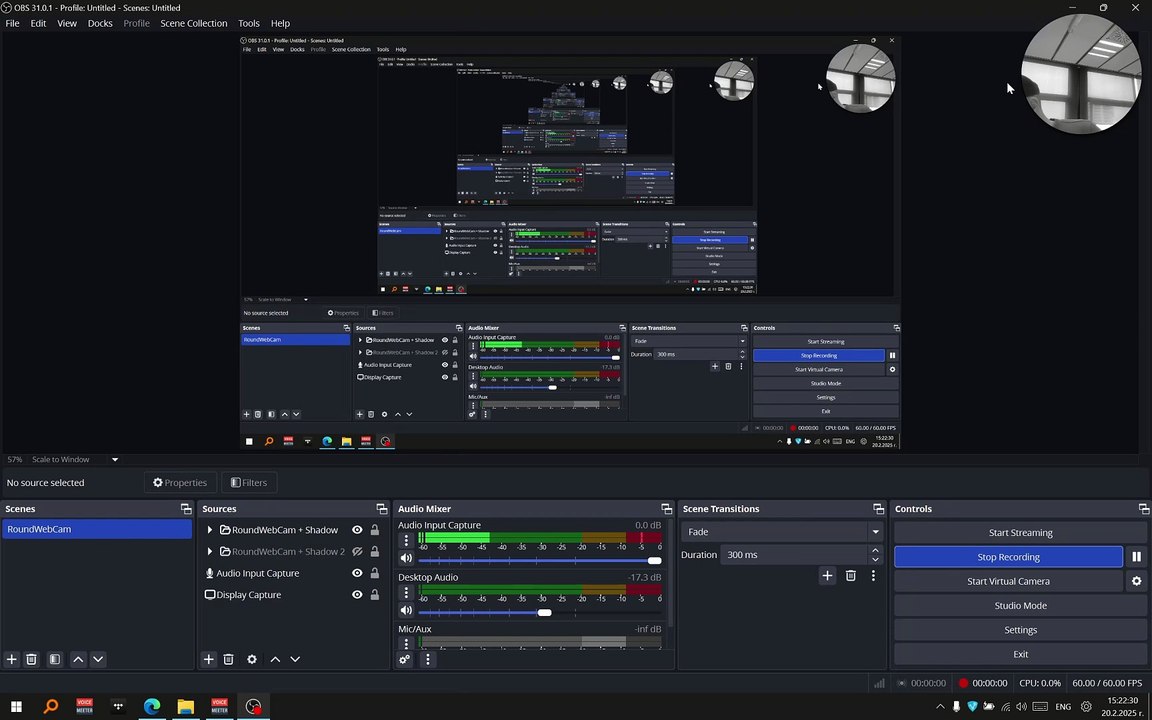Open Microsoft Edge from the taskbar
The width and height of the screenshot is (1152, 720).
click(152, 707)
